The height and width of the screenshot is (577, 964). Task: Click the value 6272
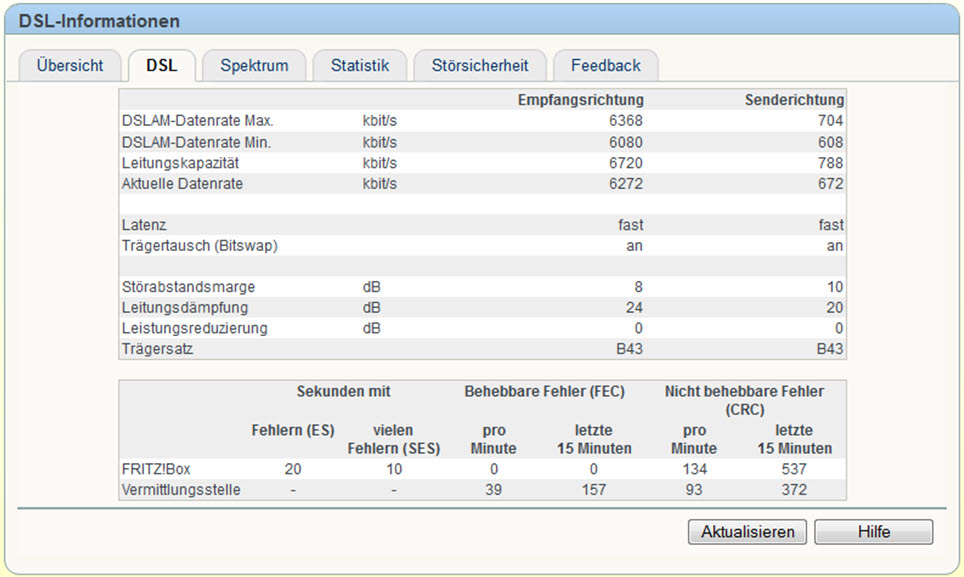coord(626,183)
